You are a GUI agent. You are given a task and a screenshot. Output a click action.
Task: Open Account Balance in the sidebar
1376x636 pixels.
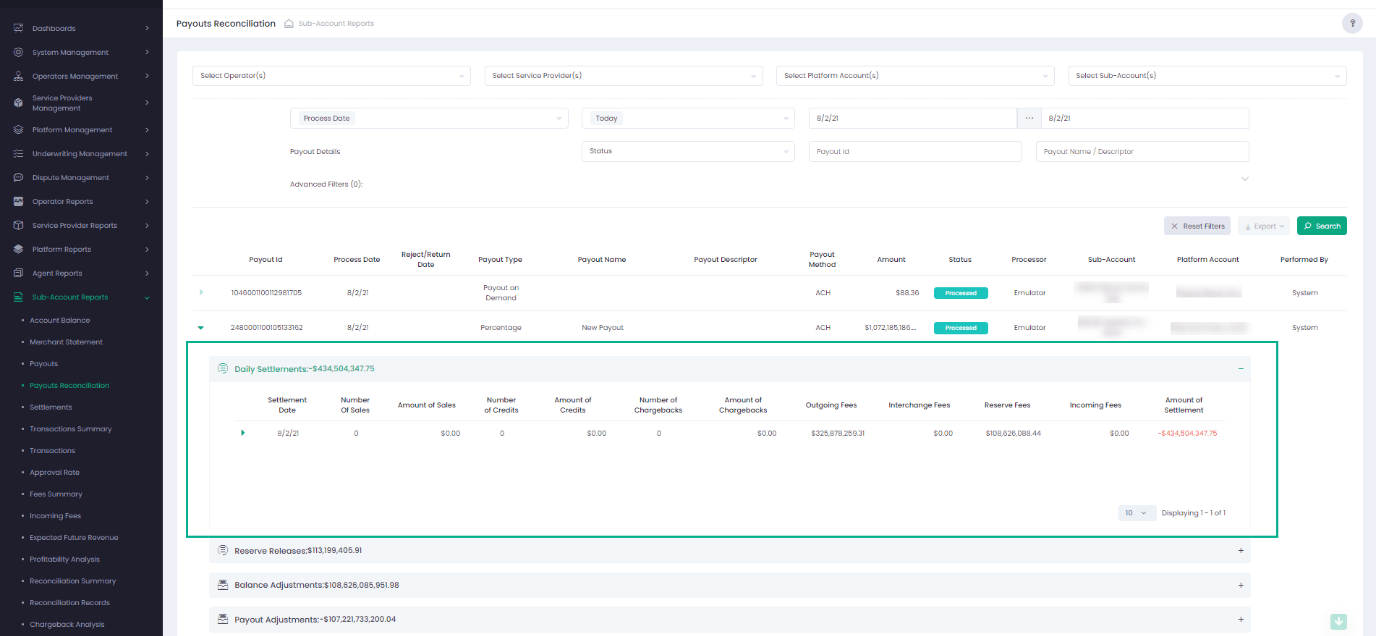pyautogui.click(x=60, y=320)
